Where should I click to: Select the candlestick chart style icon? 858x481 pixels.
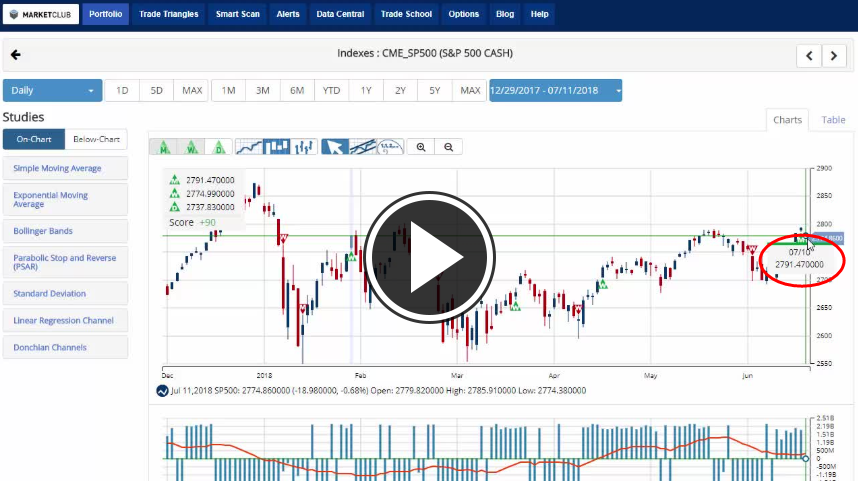pos(277,147)
